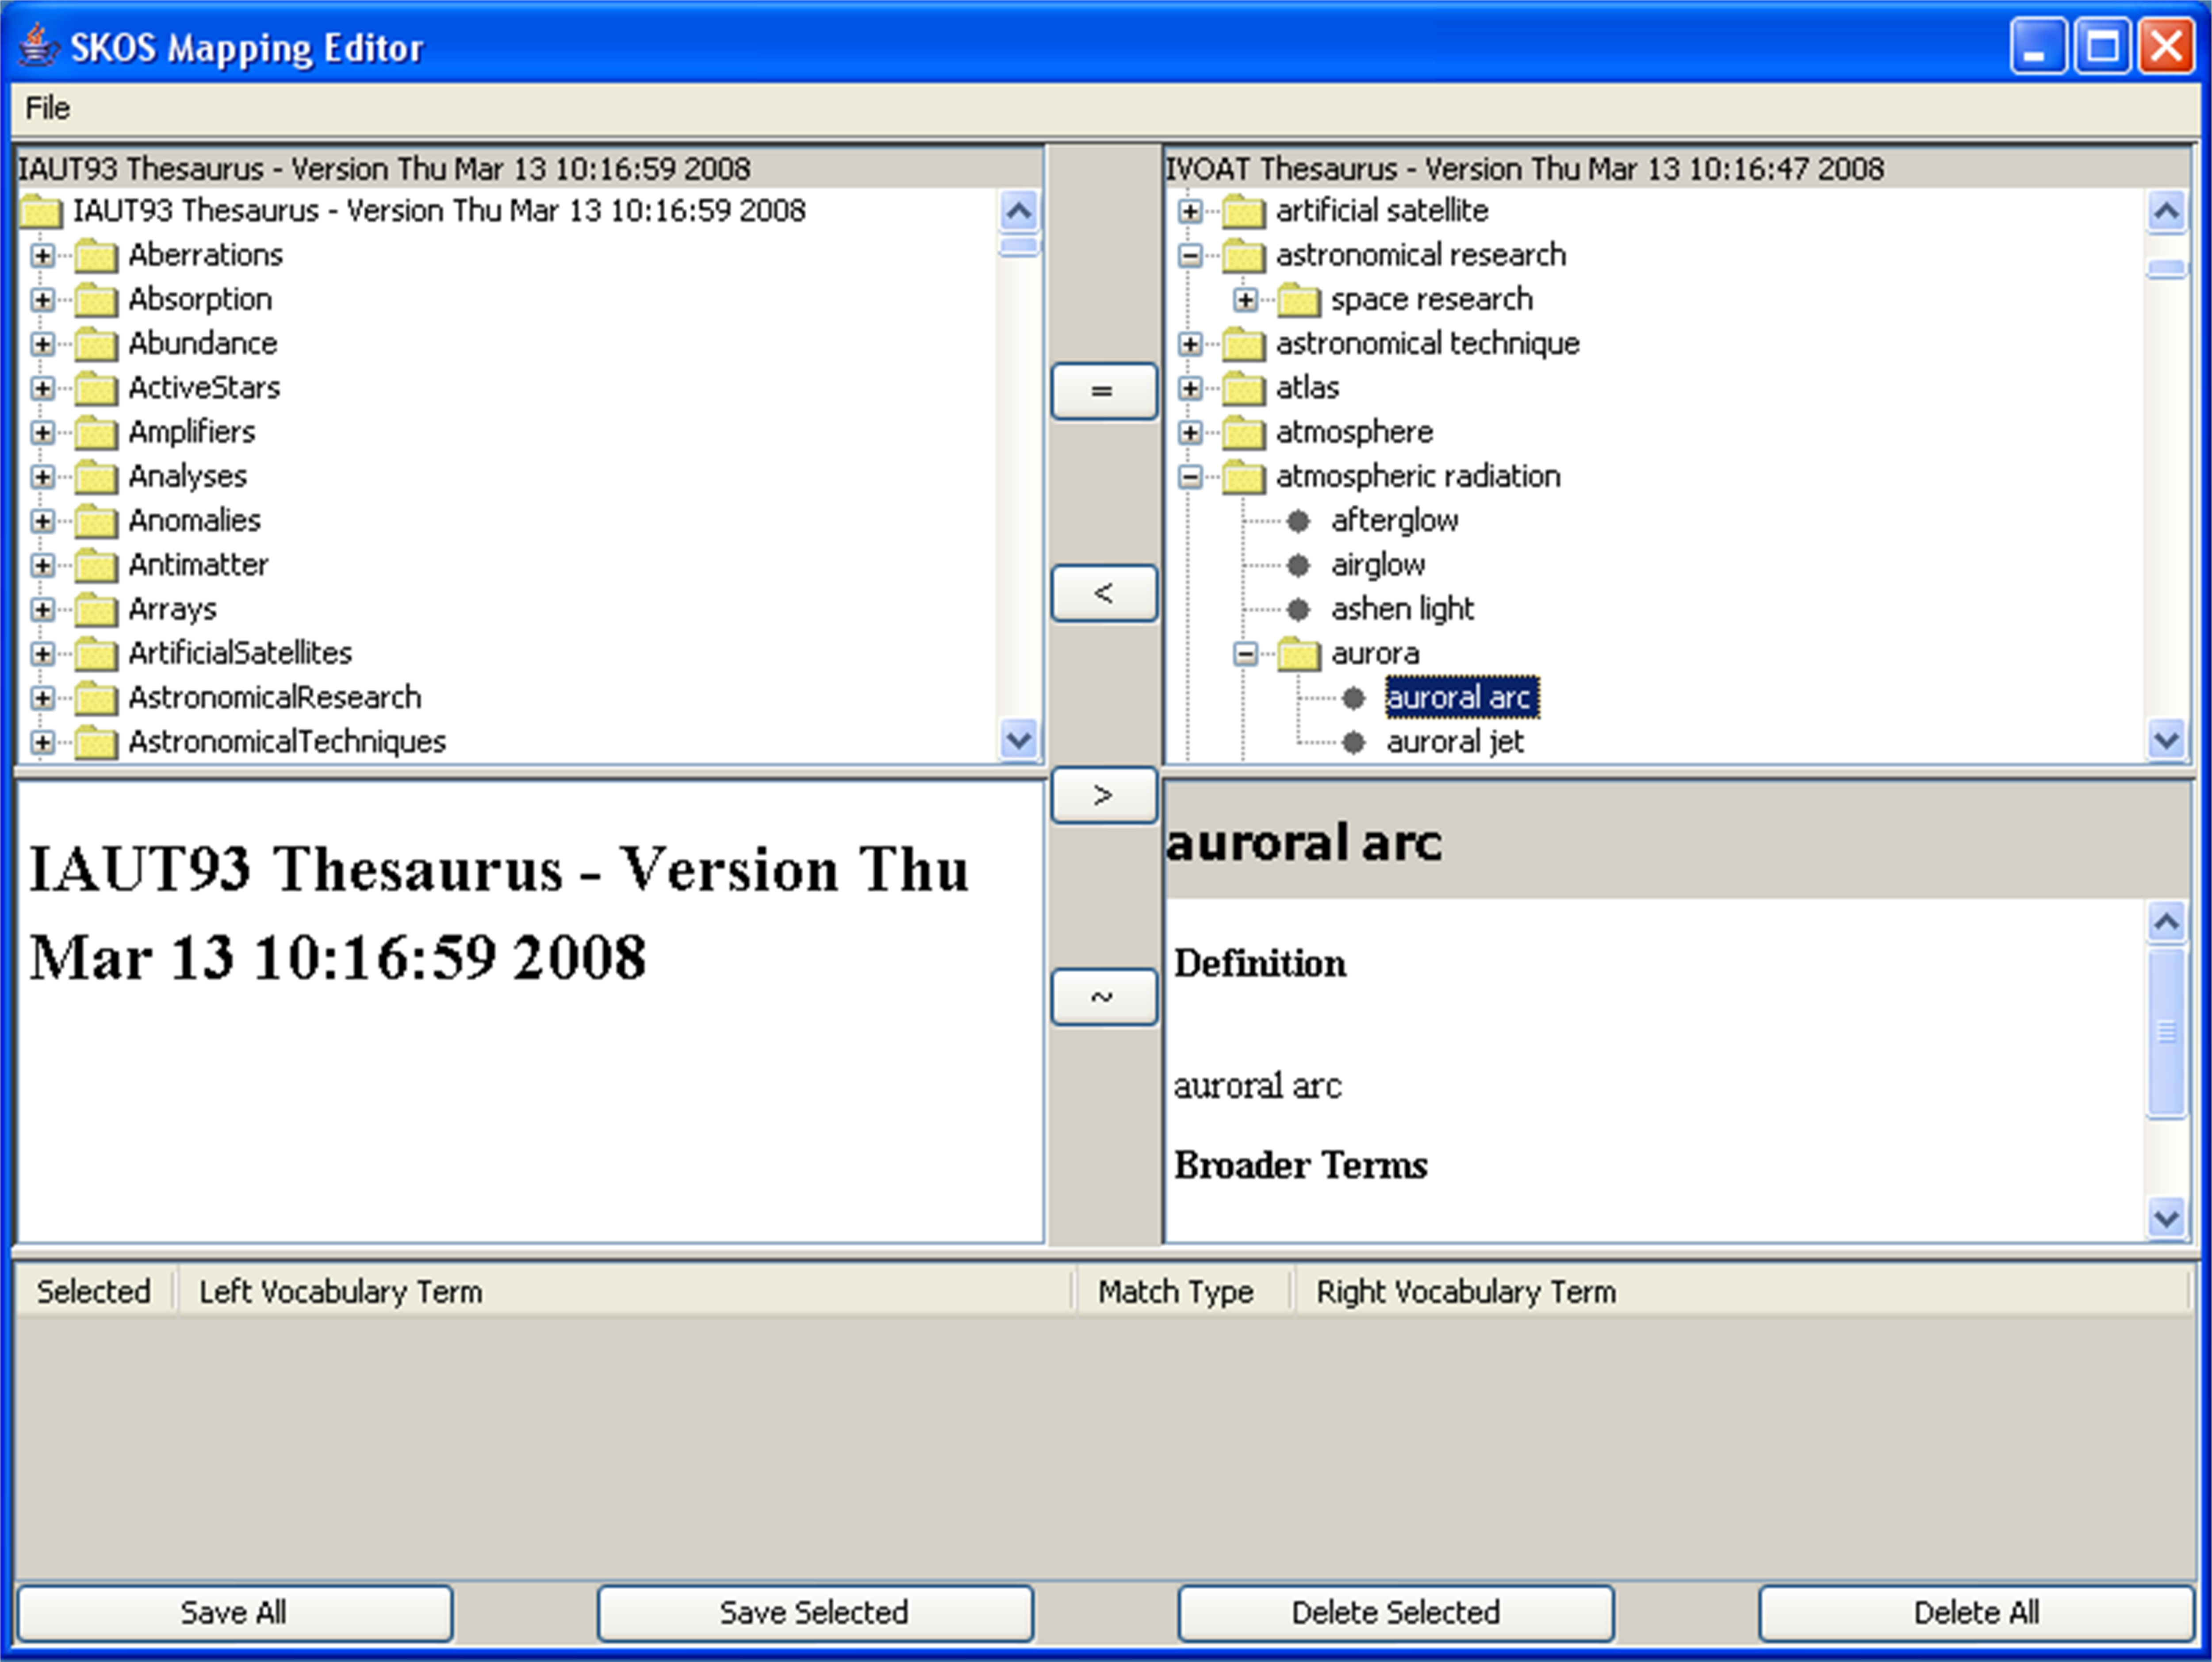The height and width of the screenshot is (1662, 2212).
Task: Click the left tree's scroll-down arrow
Action: pyautogui.click(x=1018, y=741)
